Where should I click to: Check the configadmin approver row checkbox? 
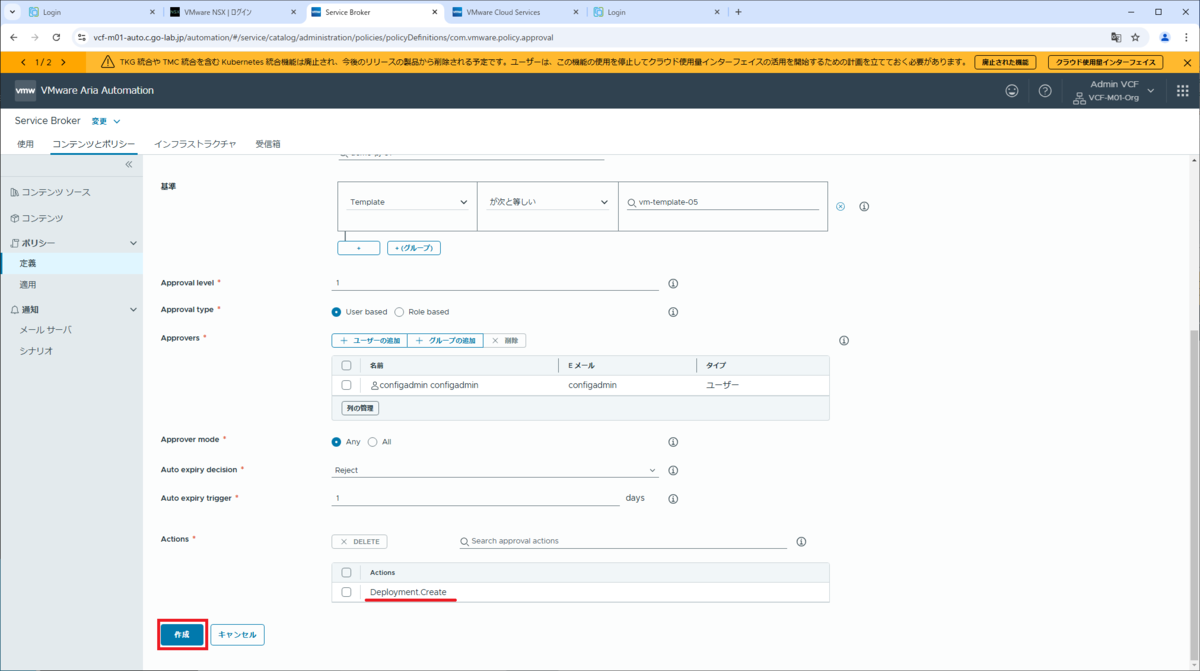pos(346,385)
